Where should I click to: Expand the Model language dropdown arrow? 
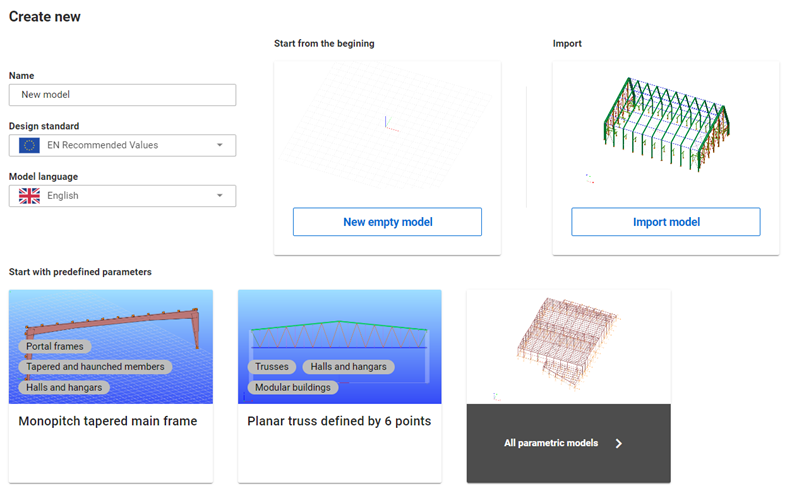220,196
